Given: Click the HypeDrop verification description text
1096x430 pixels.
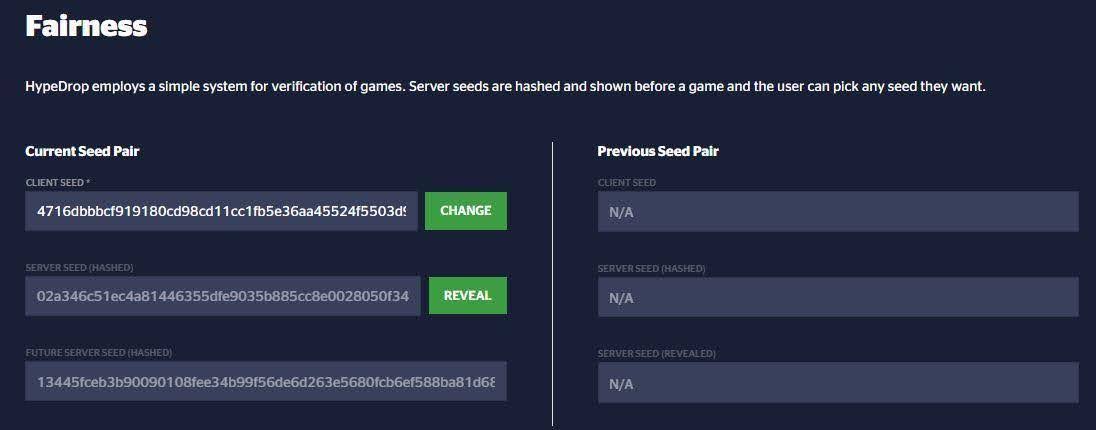Looking at the screenshot, I should (505, 87).
